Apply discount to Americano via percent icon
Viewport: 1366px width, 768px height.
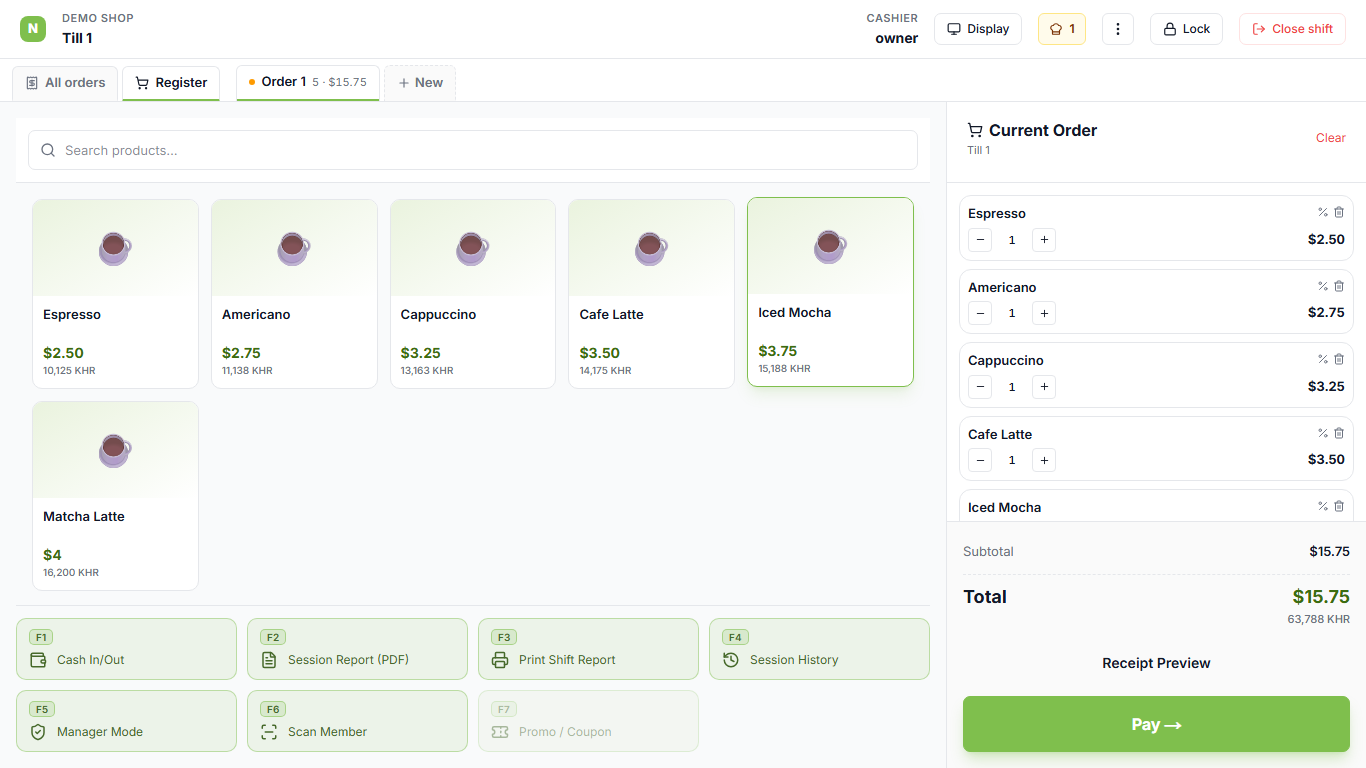coord(1323,286)
